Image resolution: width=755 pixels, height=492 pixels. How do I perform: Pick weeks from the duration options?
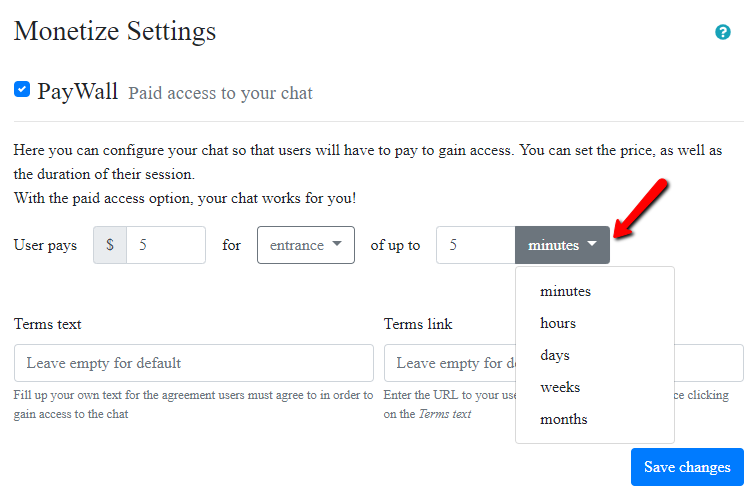point(559,388)
